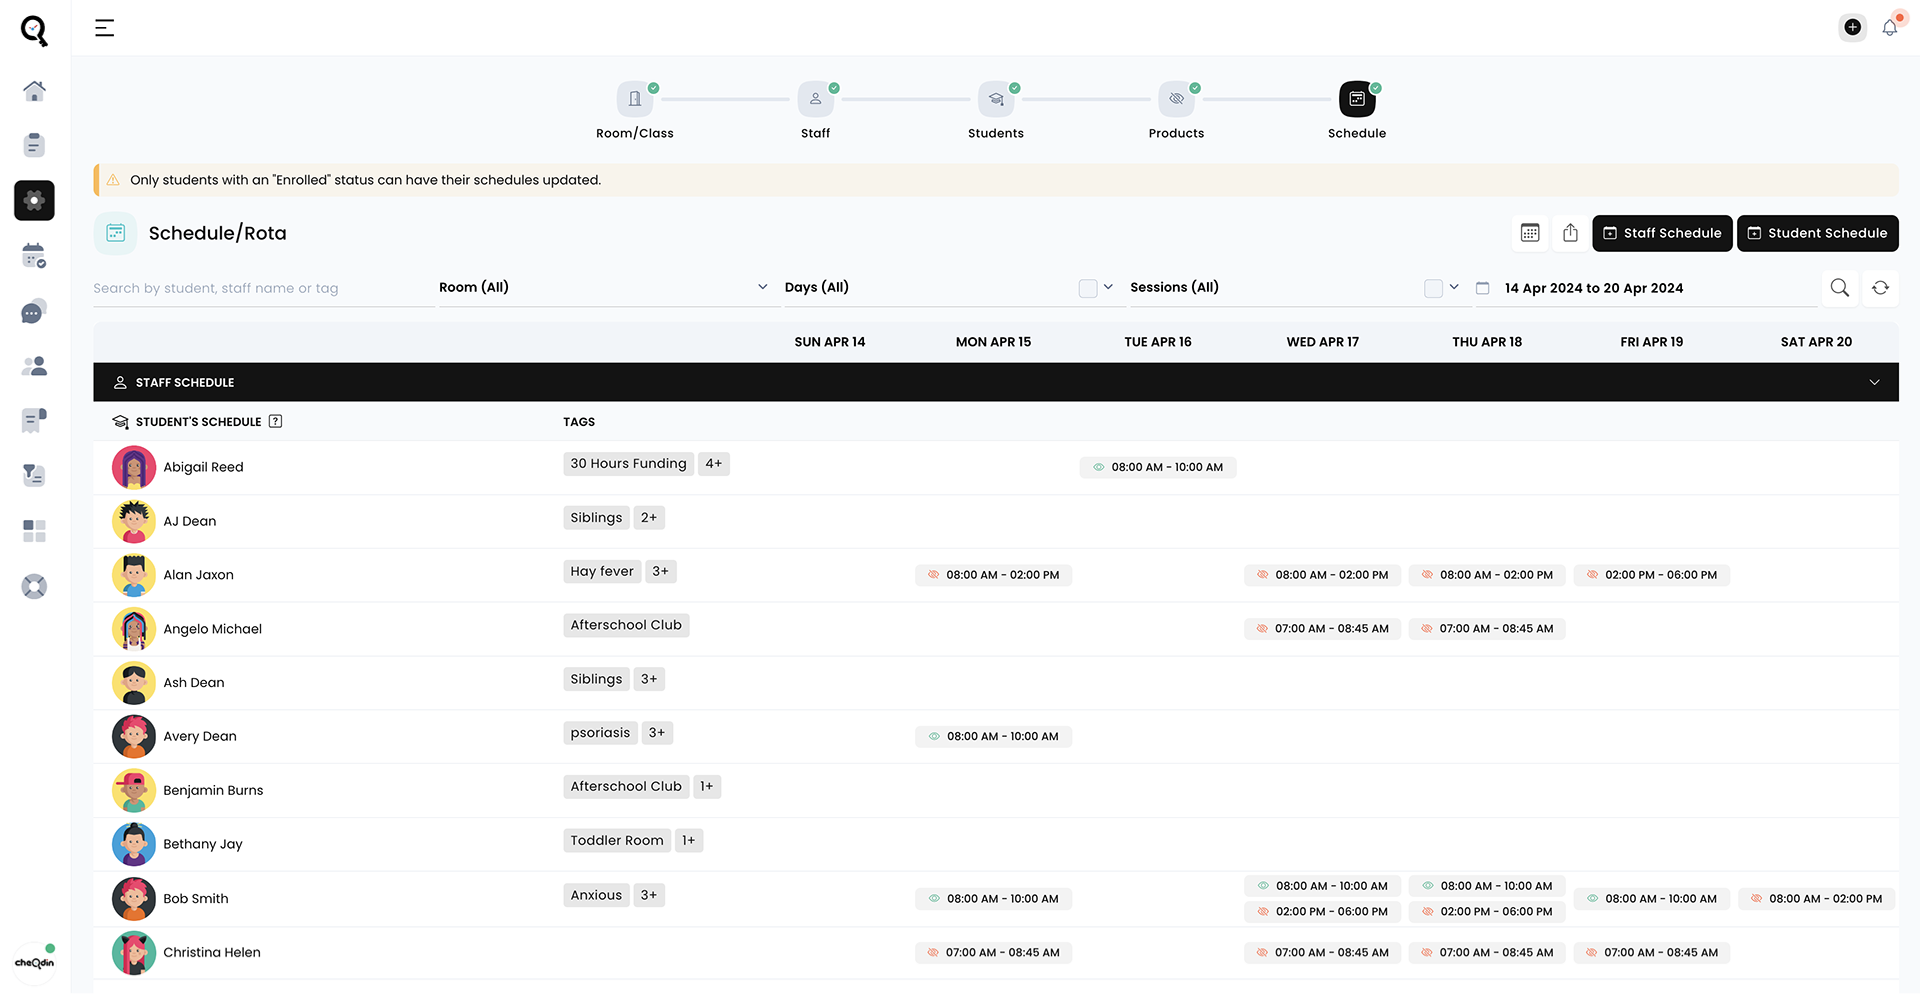Open Abigail Reed's Tuesday 08:00-10:00 session
1920x994 pixels.
(x=1158, y=467)
